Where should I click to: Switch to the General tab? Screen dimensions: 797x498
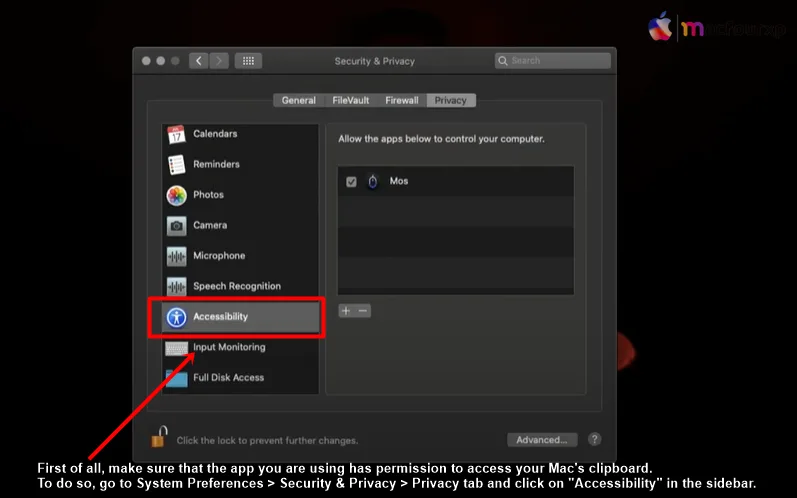298,101
